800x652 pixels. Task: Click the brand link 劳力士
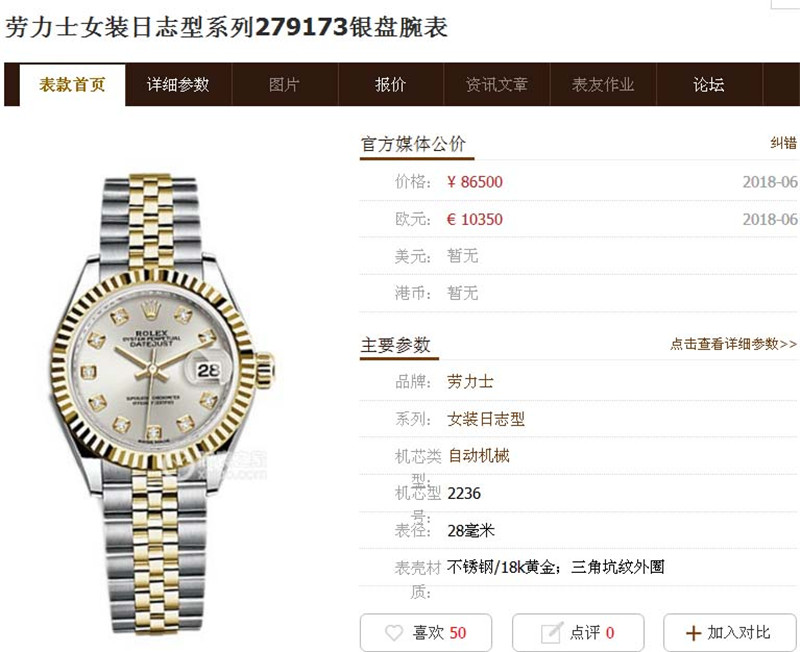pyautogui.click(x=470, y=382)
